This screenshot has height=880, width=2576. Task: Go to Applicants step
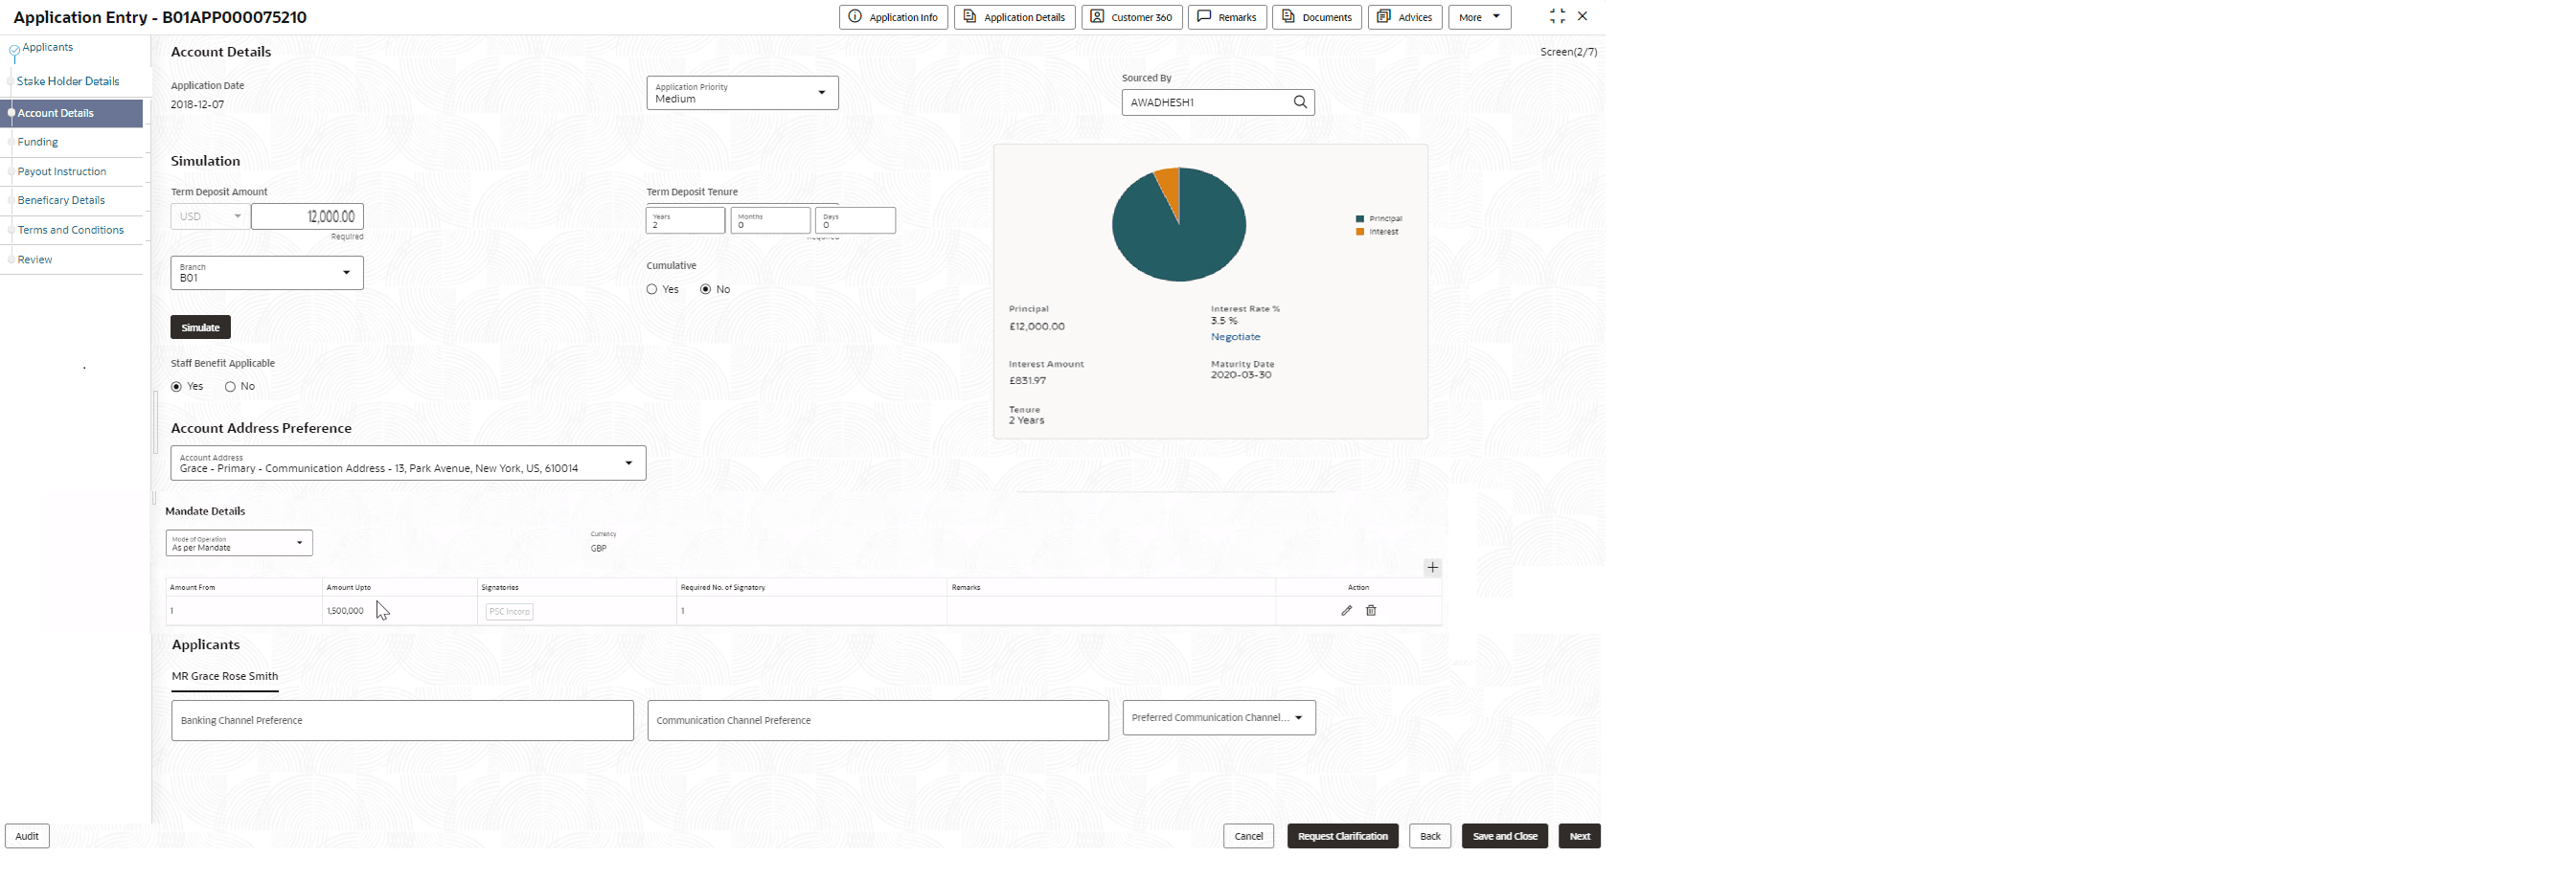point(48,48)
